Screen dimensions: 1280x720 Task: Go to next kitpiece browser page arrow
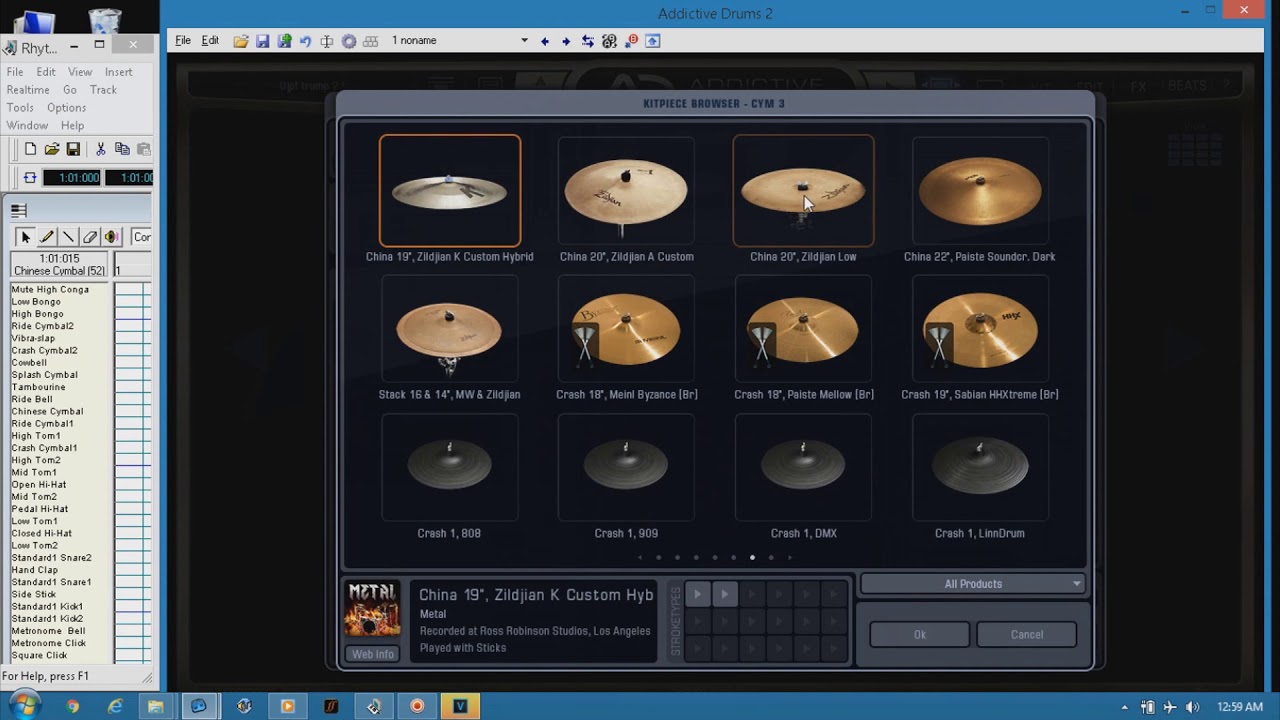pyautogui.click(x=789, y=558)
